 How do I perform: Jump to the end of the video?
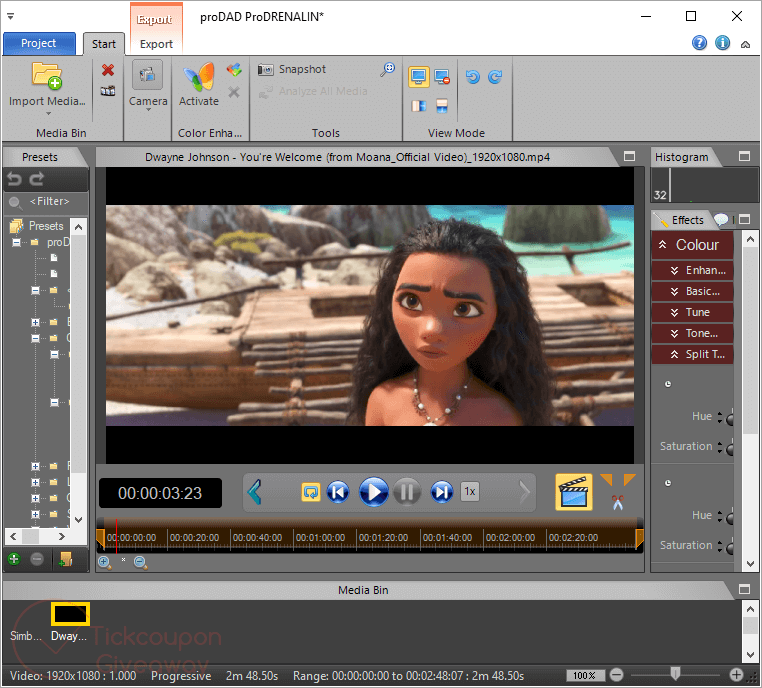pyautogui.click(x=442, y=492)
